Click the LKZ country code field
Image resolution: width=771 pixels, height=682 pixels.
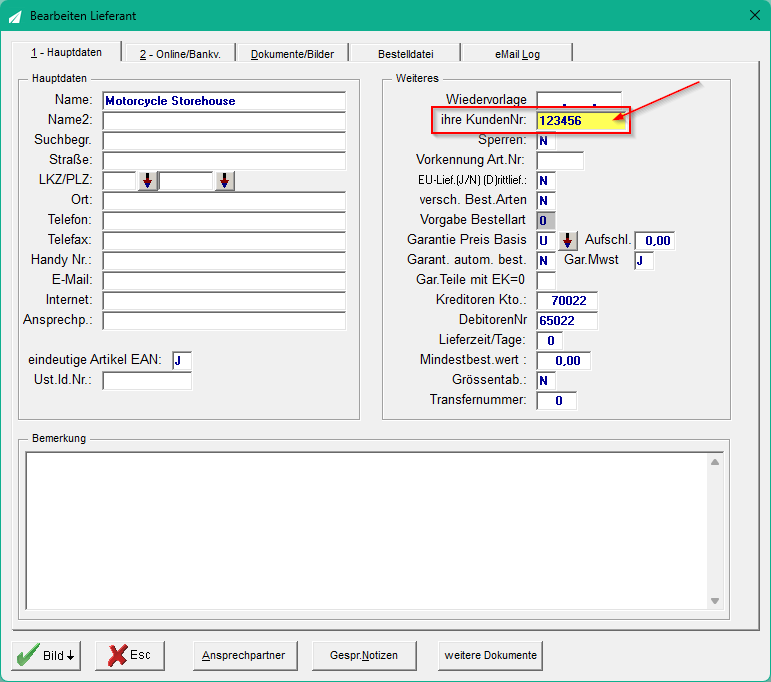[x=119, y=181]
